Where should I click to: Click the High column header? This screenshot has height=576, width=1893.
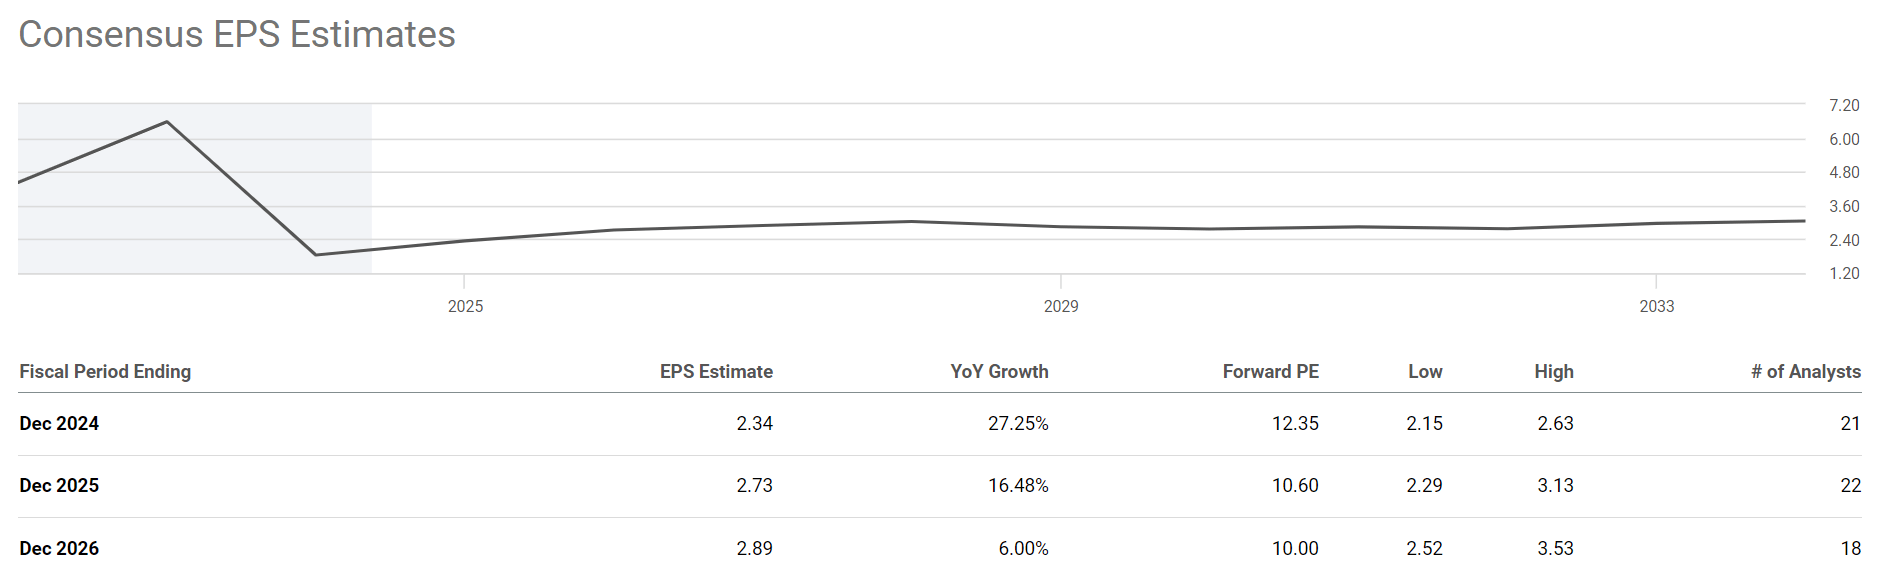coord(1554,372)
